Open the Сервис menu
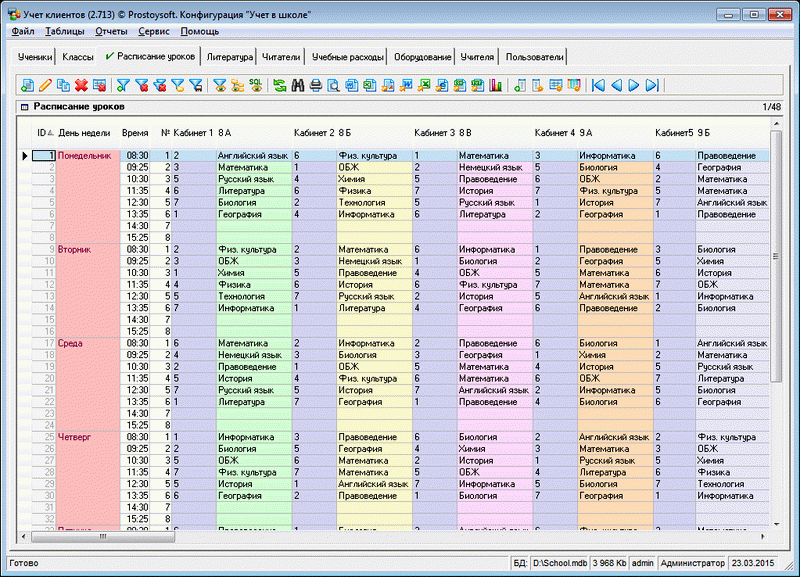This screenshot has height=577, width=800. click(153, 32)
